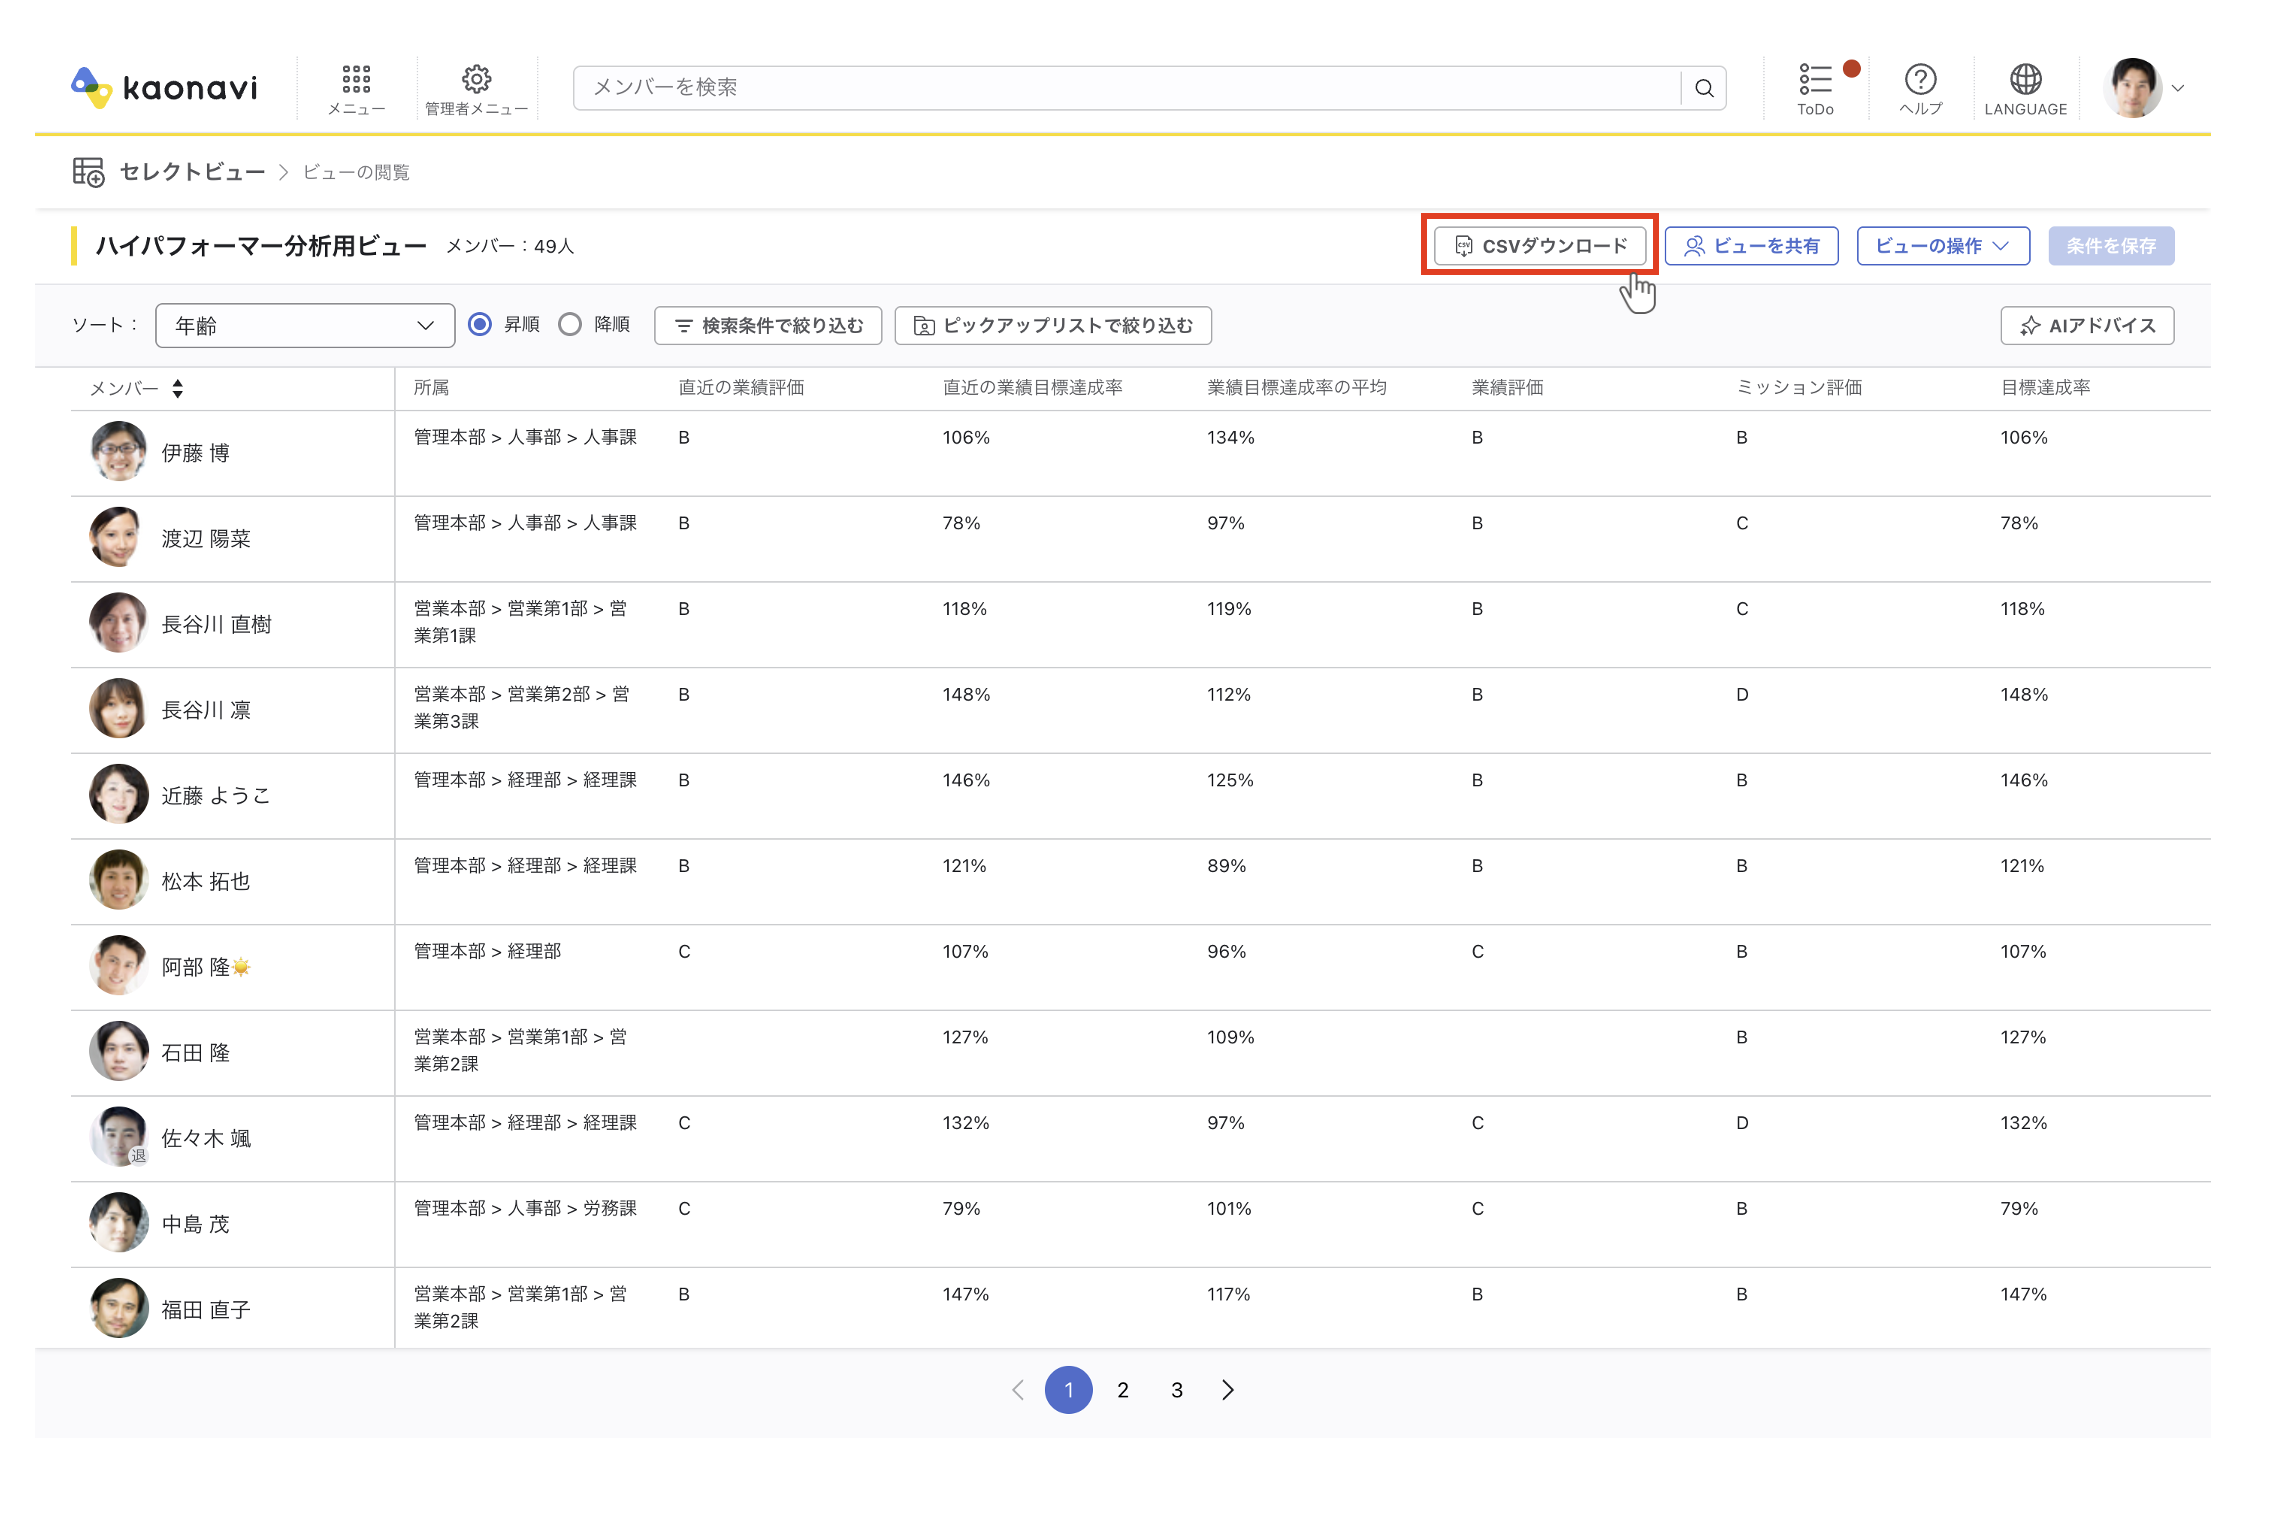The image size is (2278, 1522).
Task: Go to page 2
Action: click(1123, 1390)
